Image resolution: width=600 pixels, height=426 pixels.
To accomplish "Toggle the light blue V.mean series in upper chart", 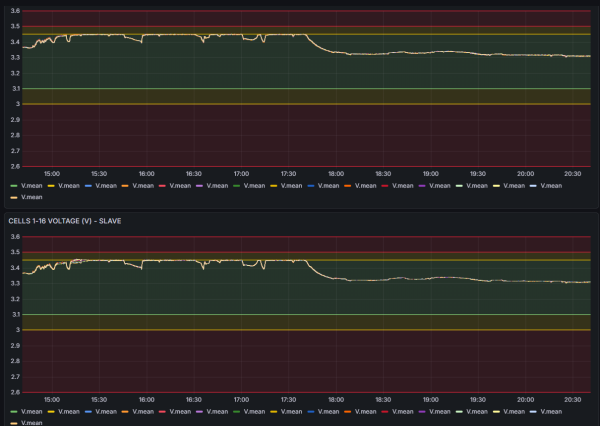I will point(106,186).
